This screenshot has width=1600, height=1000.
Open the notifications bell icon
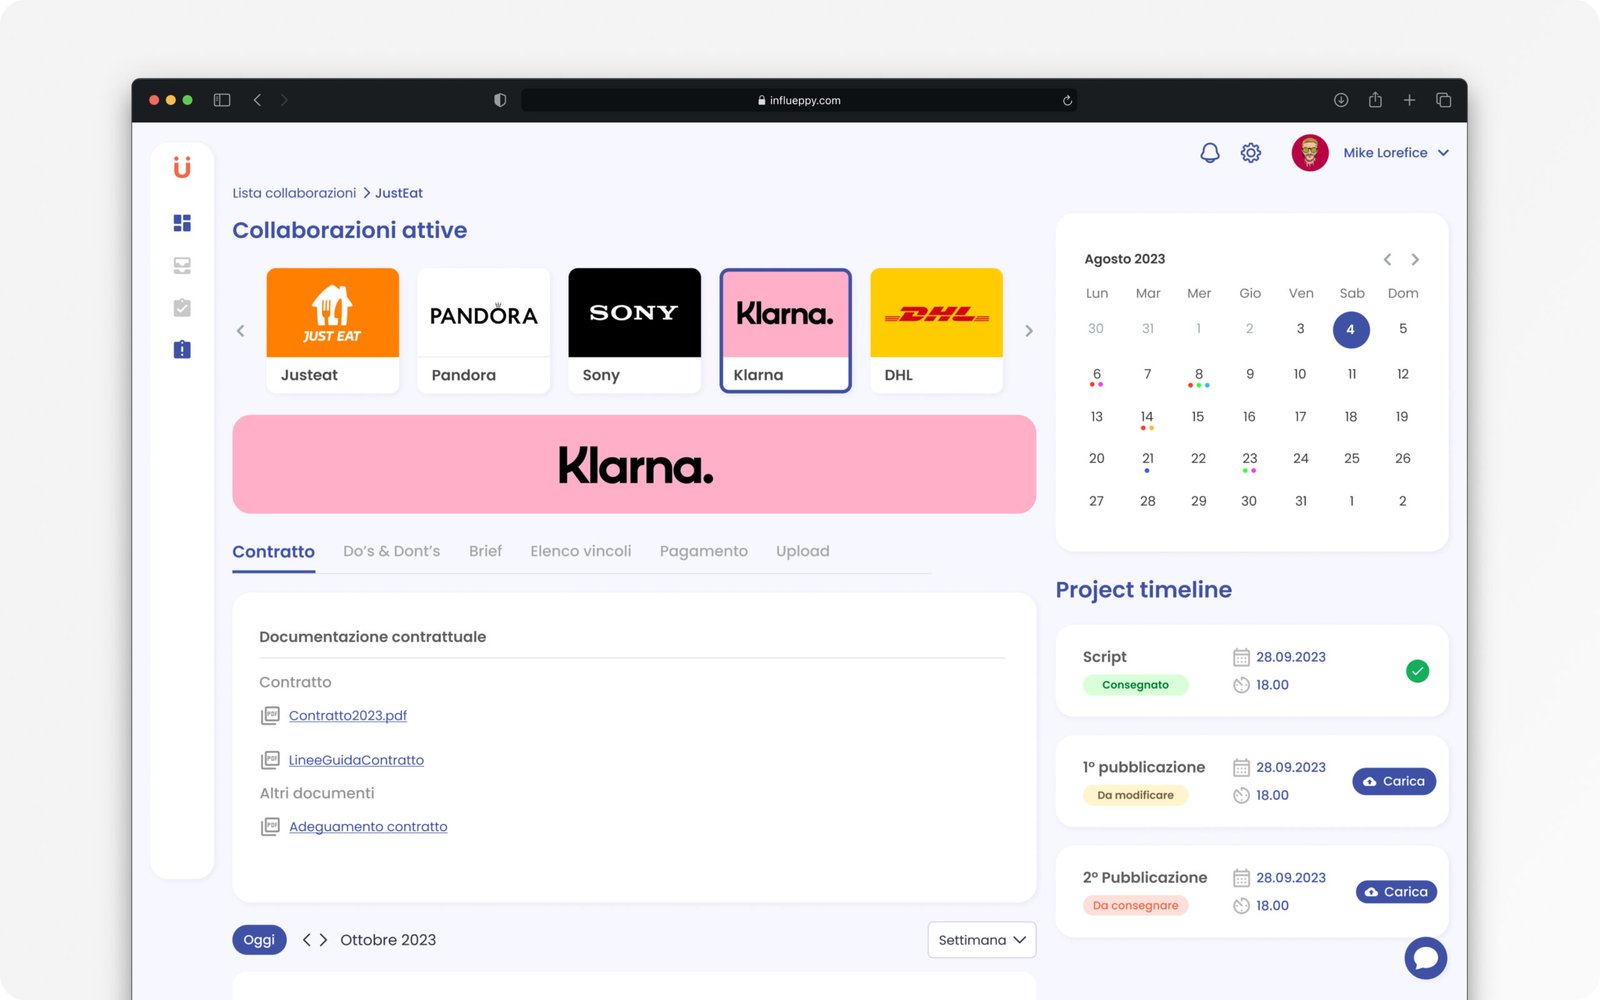(1209, 153)
